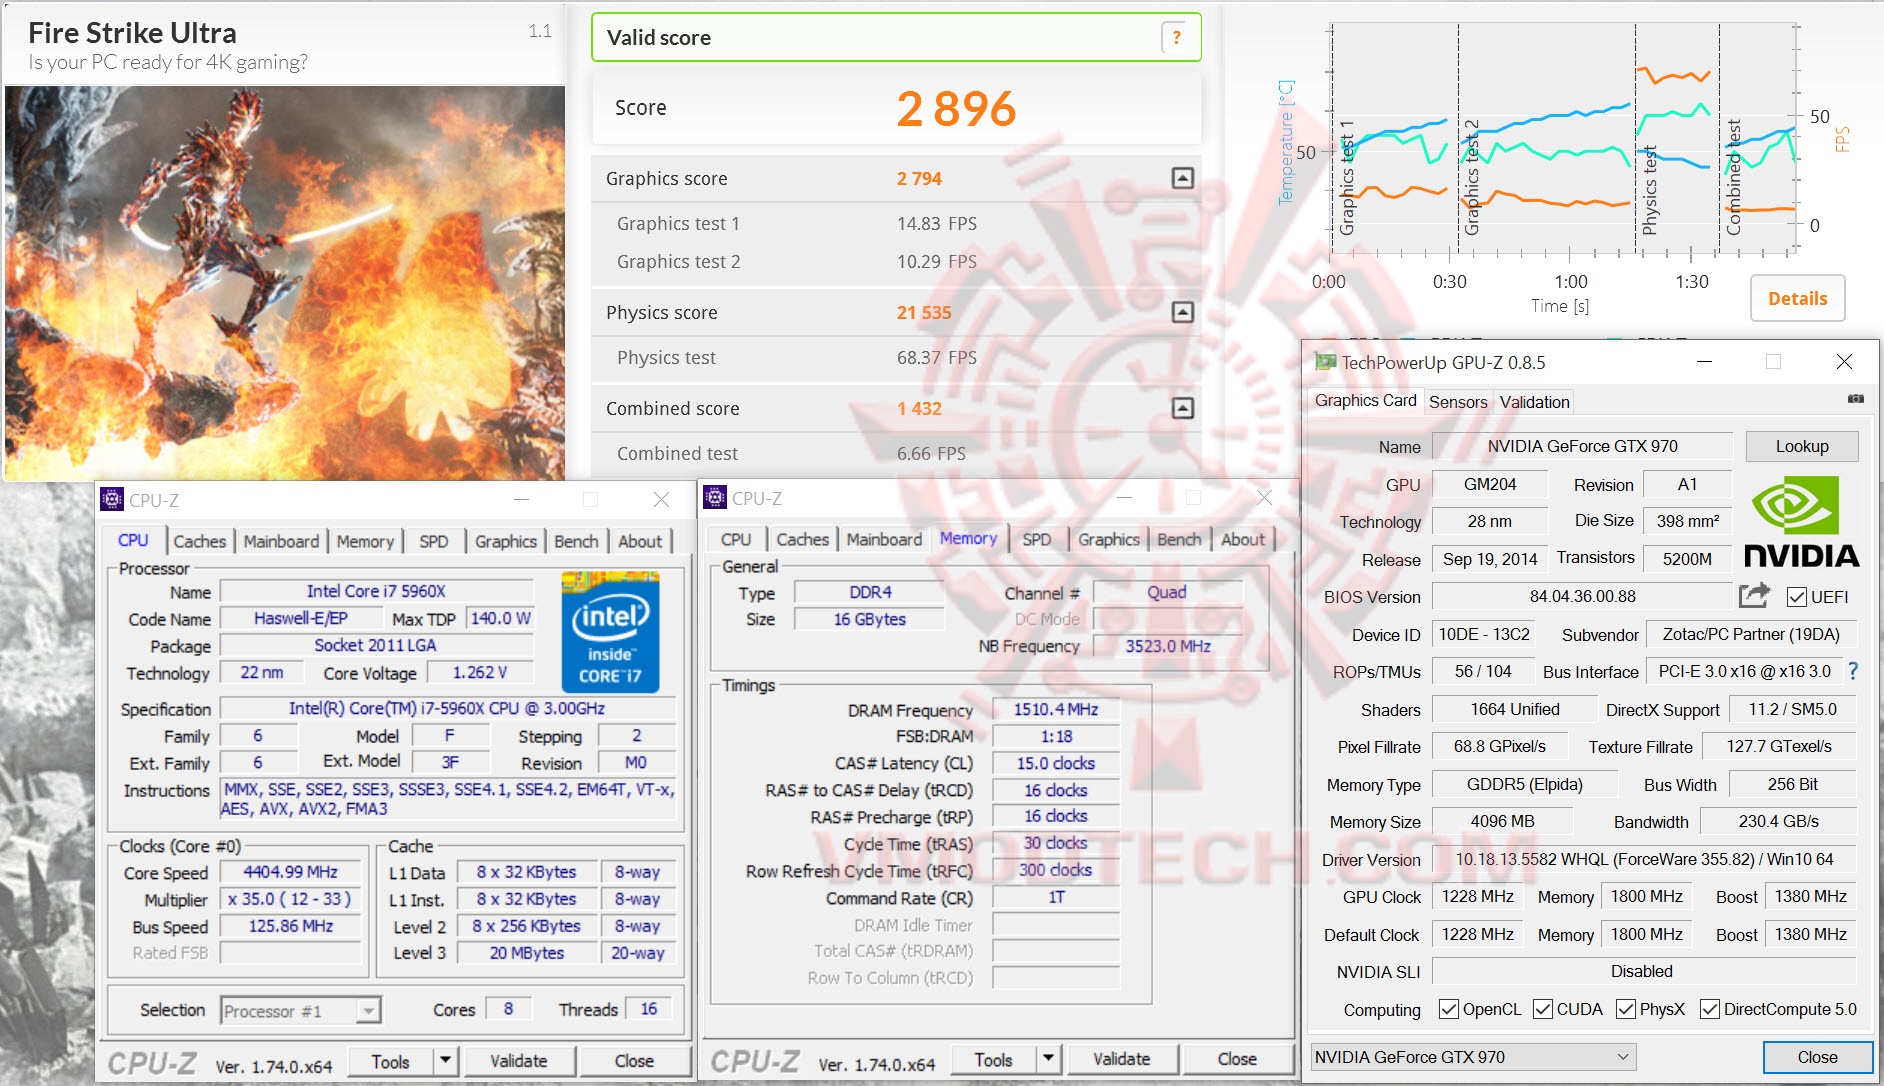1884x1086 pixels.
Task: Toggle the CUDA checkbox
Action: [1543, 1009]
